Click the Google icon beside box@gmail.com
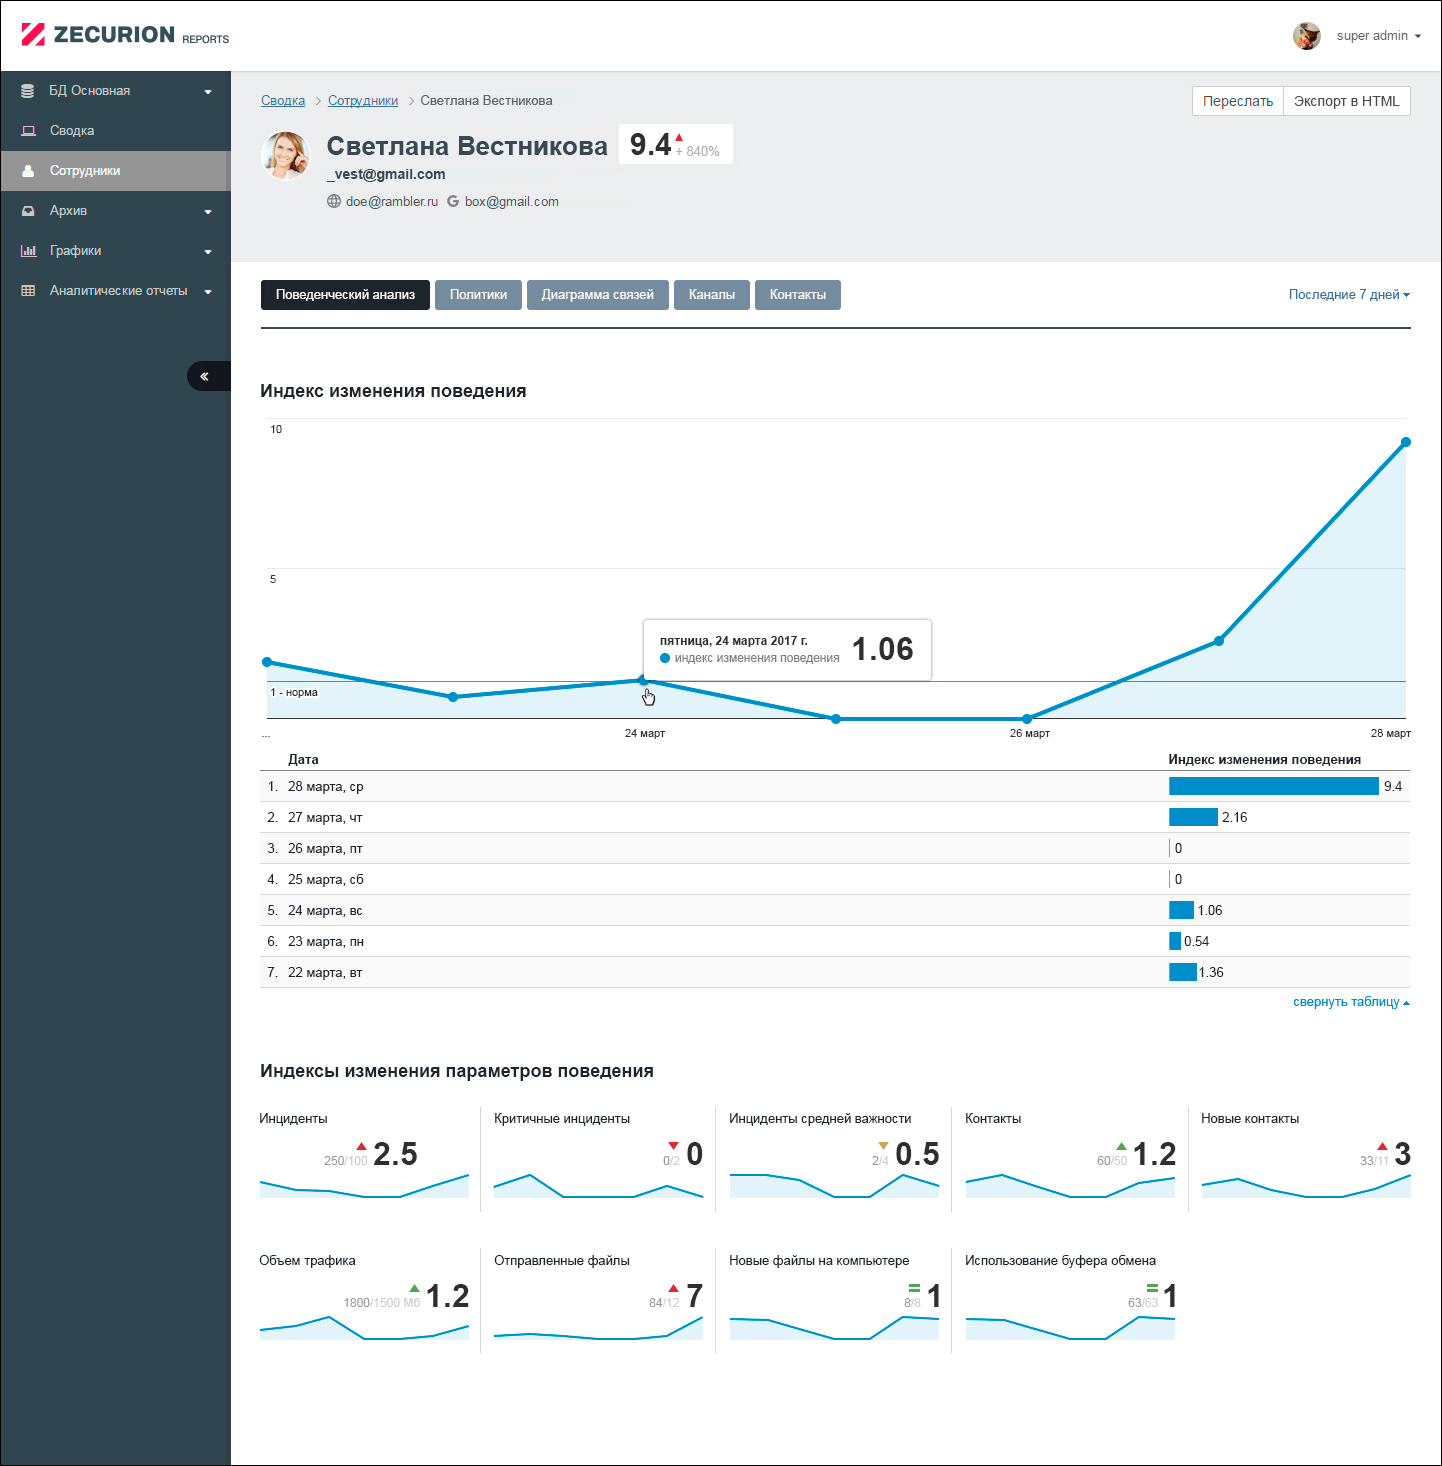The image size is (1442, 1466). [x=453, y=201]
